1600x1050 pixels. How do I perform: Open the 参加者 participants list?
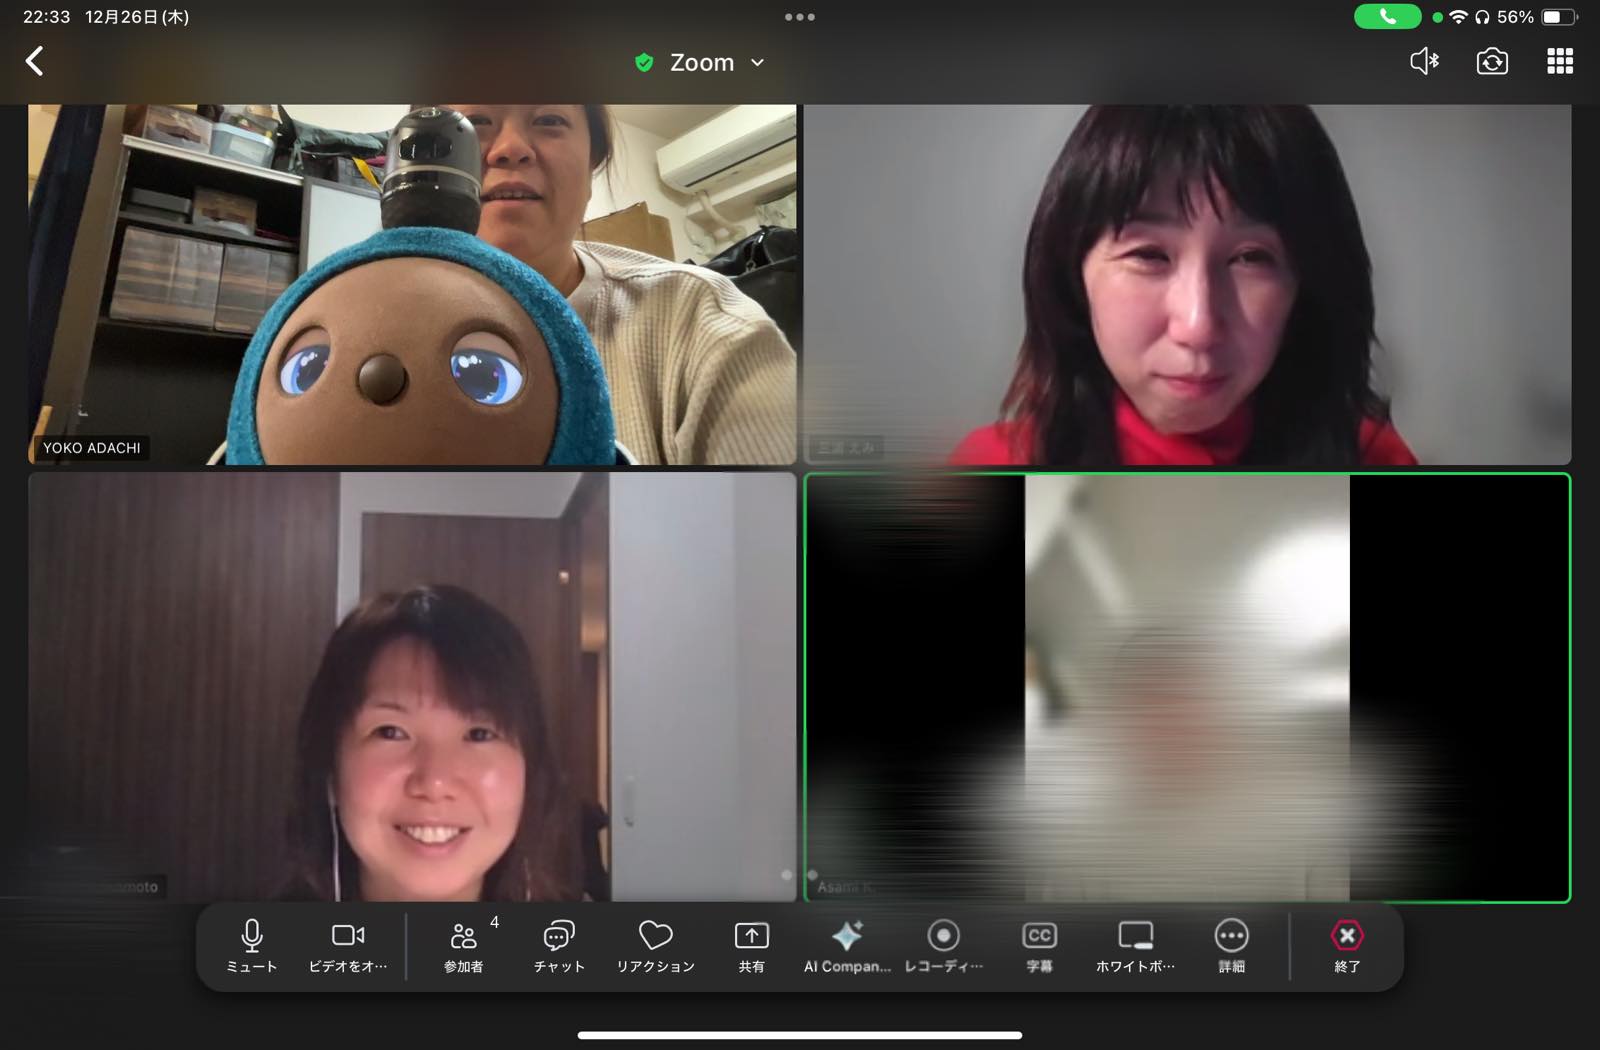tap(464, 945)
